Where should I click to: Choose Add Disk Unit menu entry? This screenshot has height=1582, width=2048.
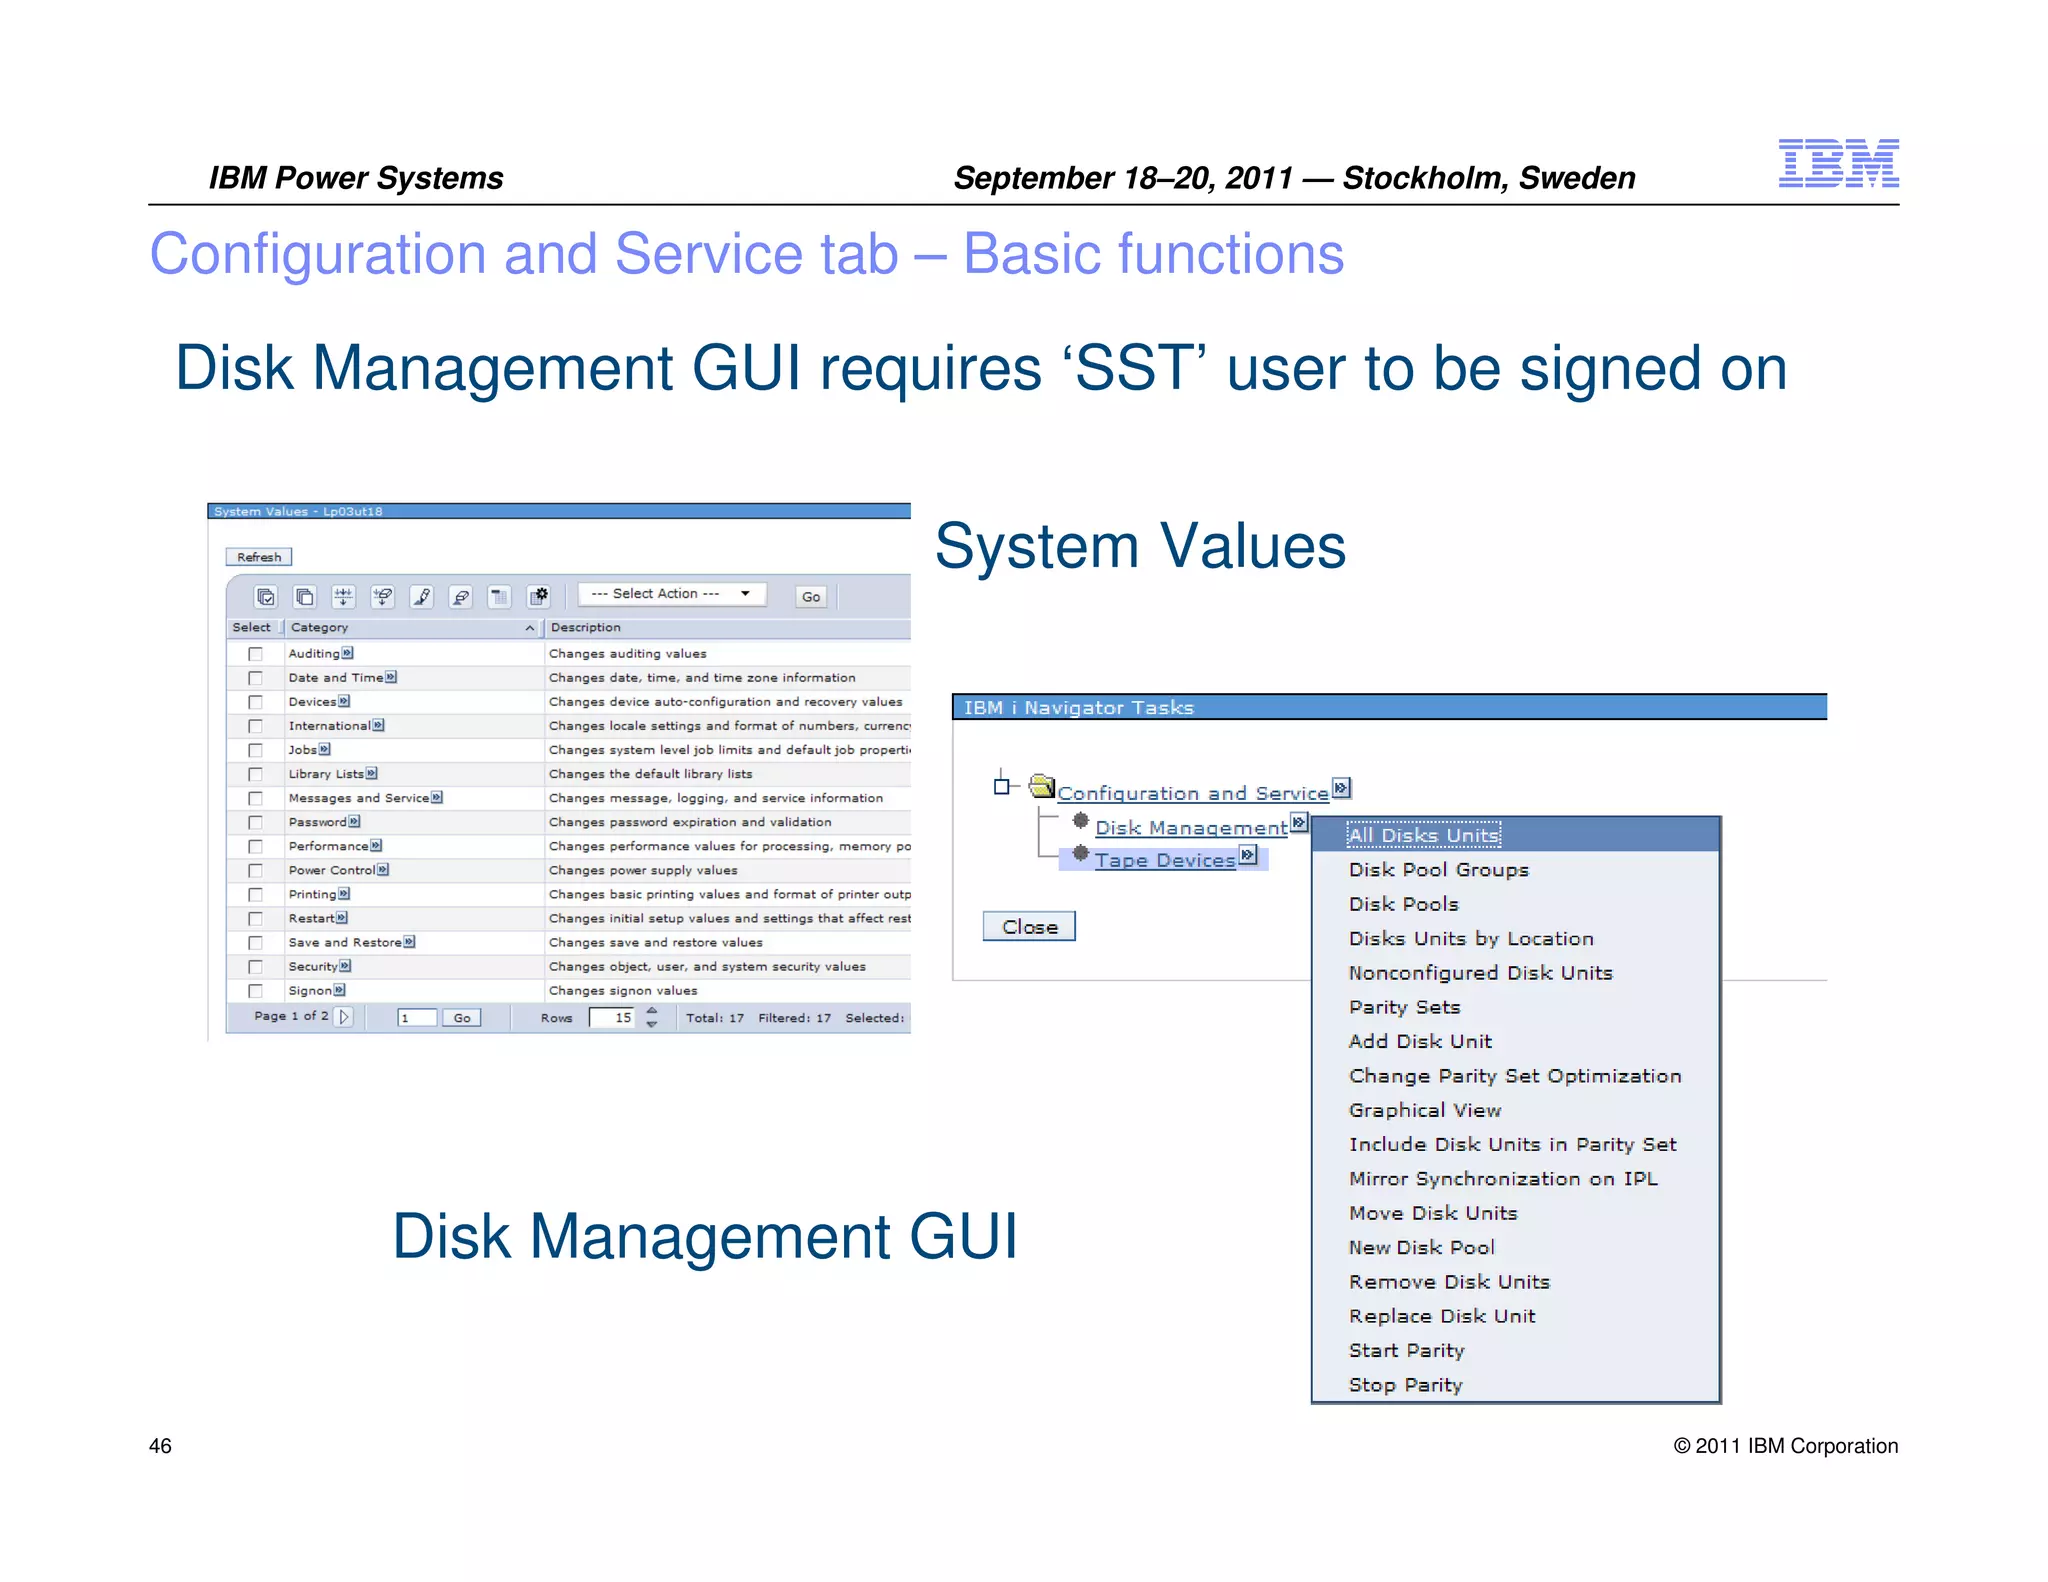click(x=1515, y=1041)
